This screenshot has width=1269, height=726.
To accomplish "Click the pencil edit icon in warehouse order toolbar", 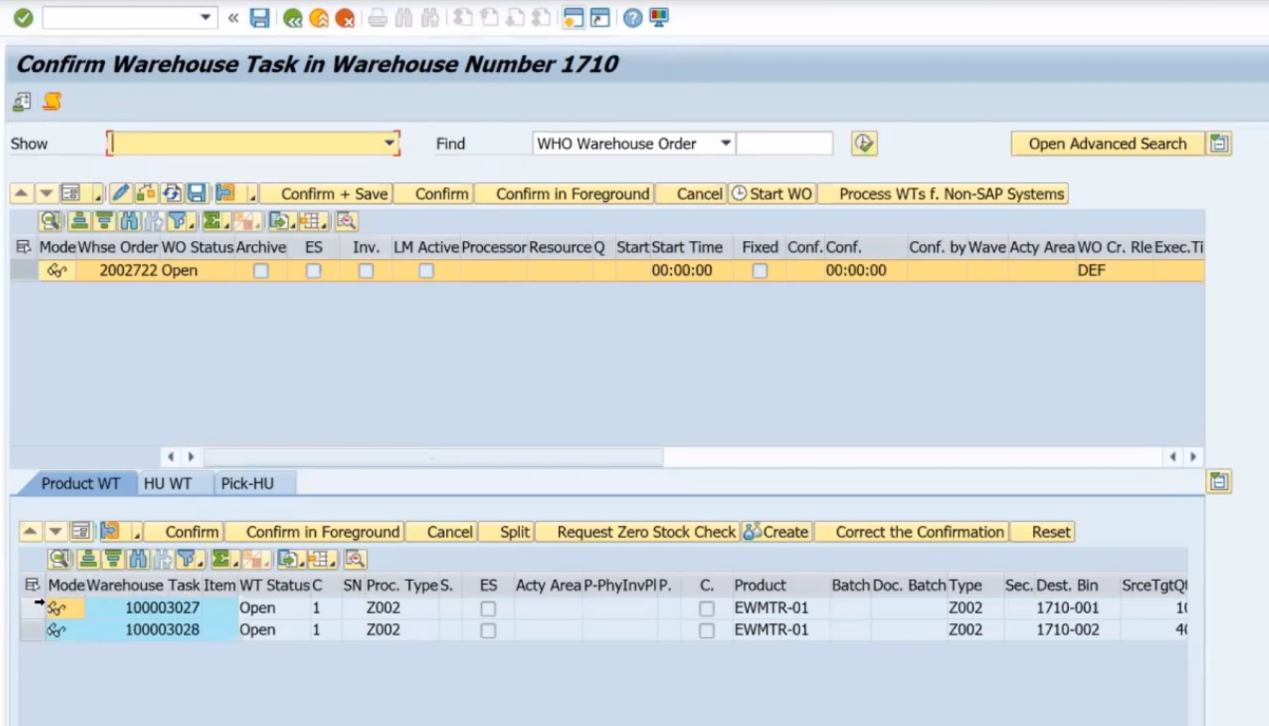I will click(x=121, y=193).
